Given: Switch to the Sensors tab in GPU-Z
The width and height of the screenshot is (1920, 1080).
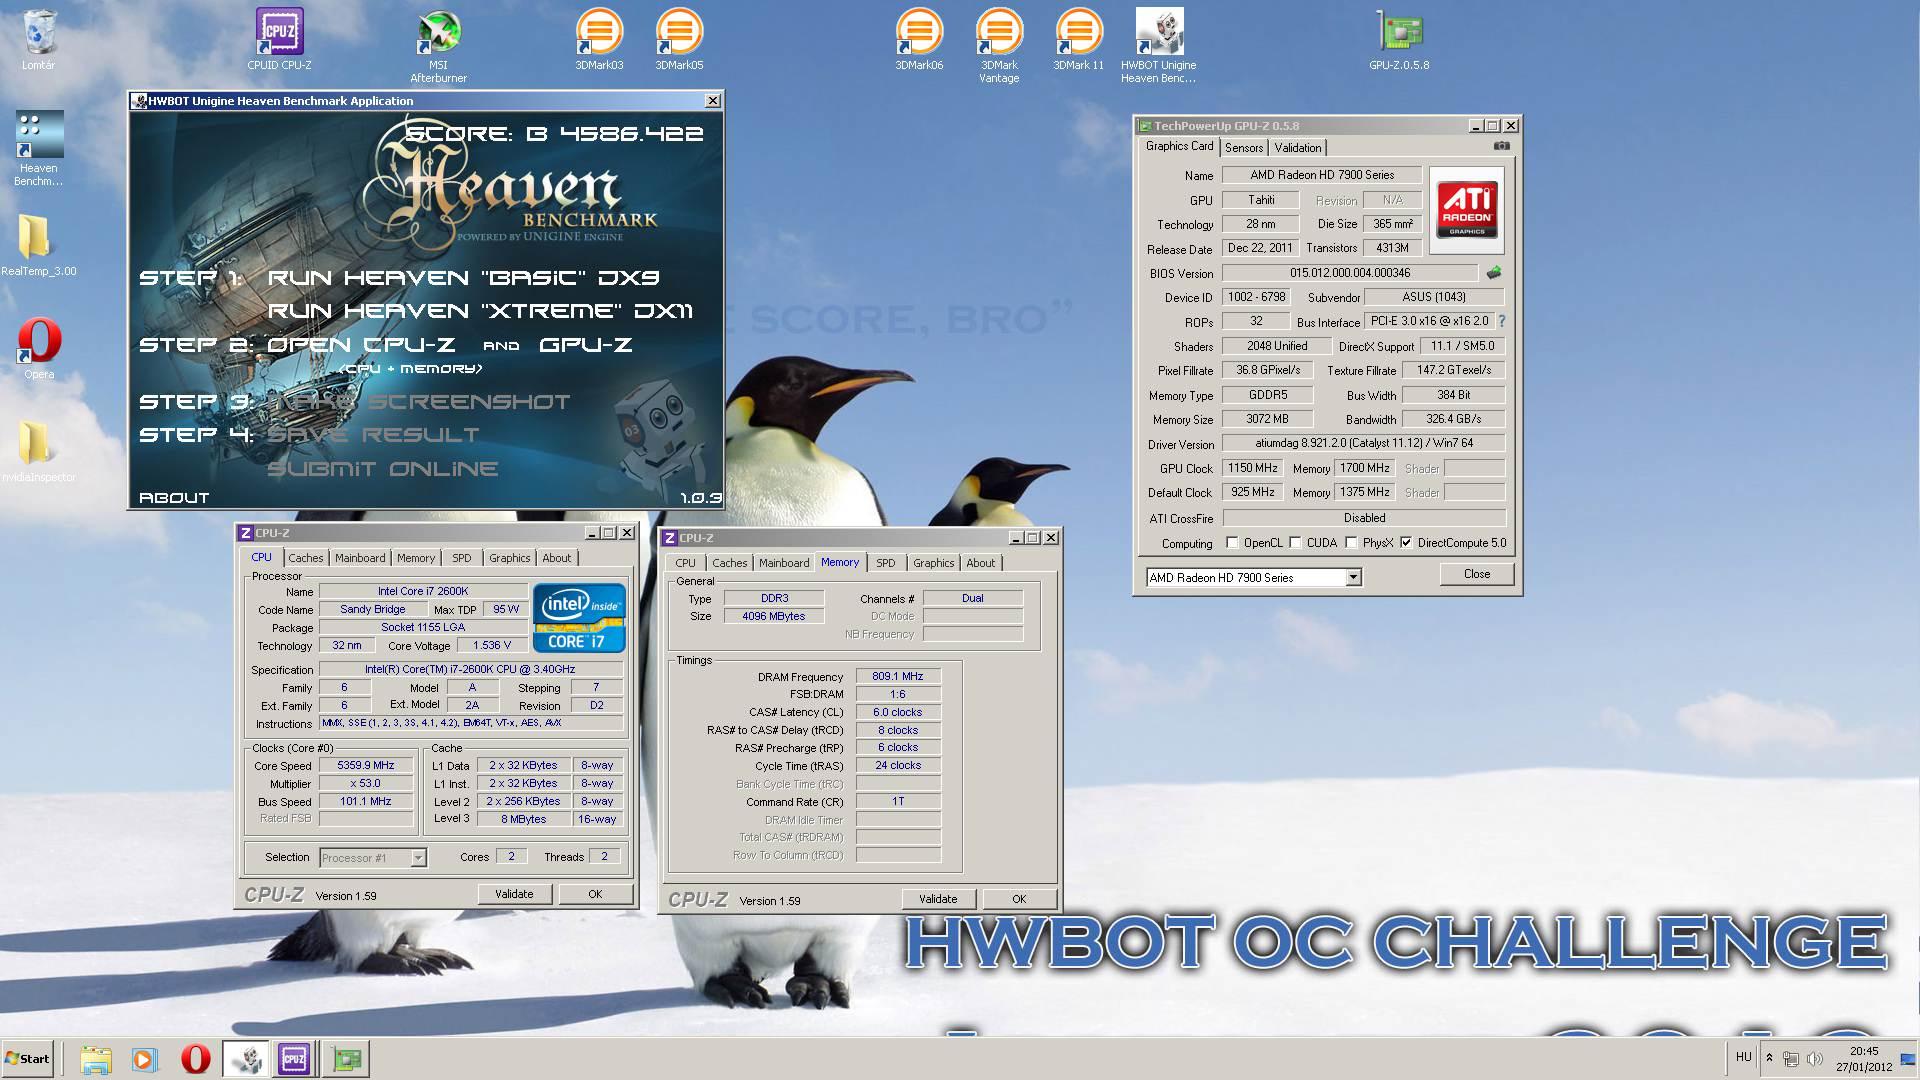Looking at the screenshot, I should tap(1244, 148).
